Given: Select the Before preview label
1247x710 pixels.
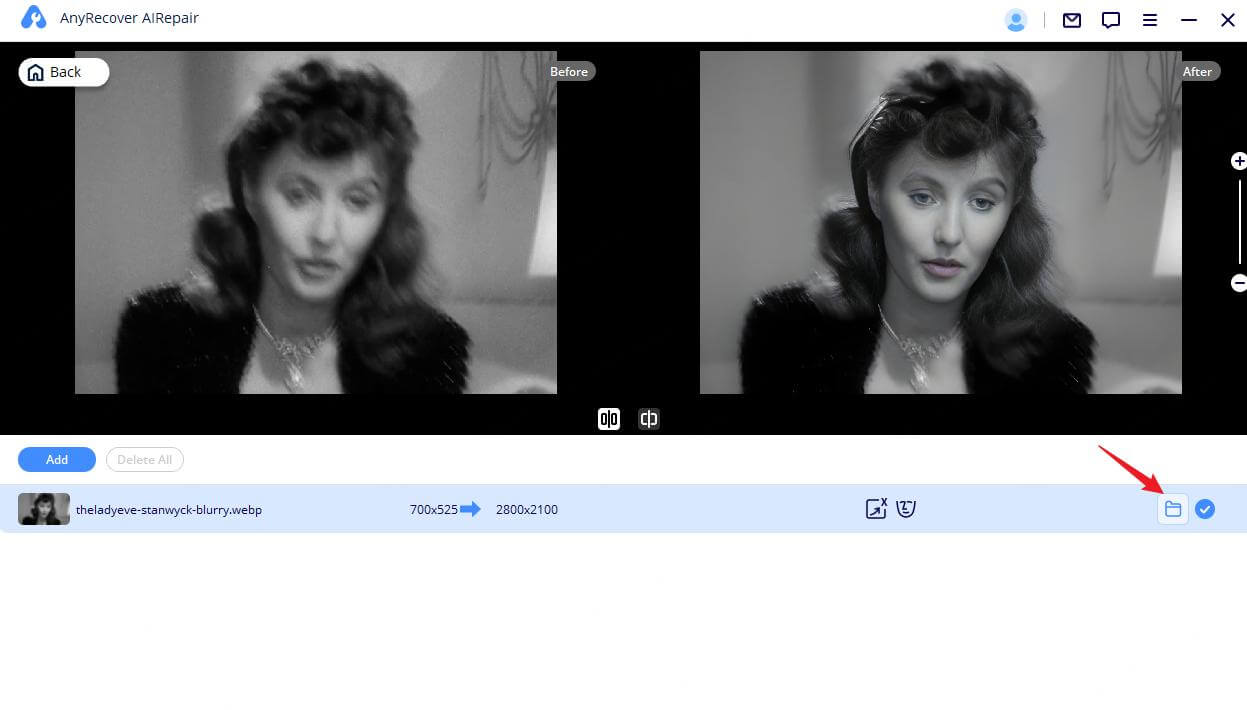Looking at the screenshot, I should click(569, 71).
